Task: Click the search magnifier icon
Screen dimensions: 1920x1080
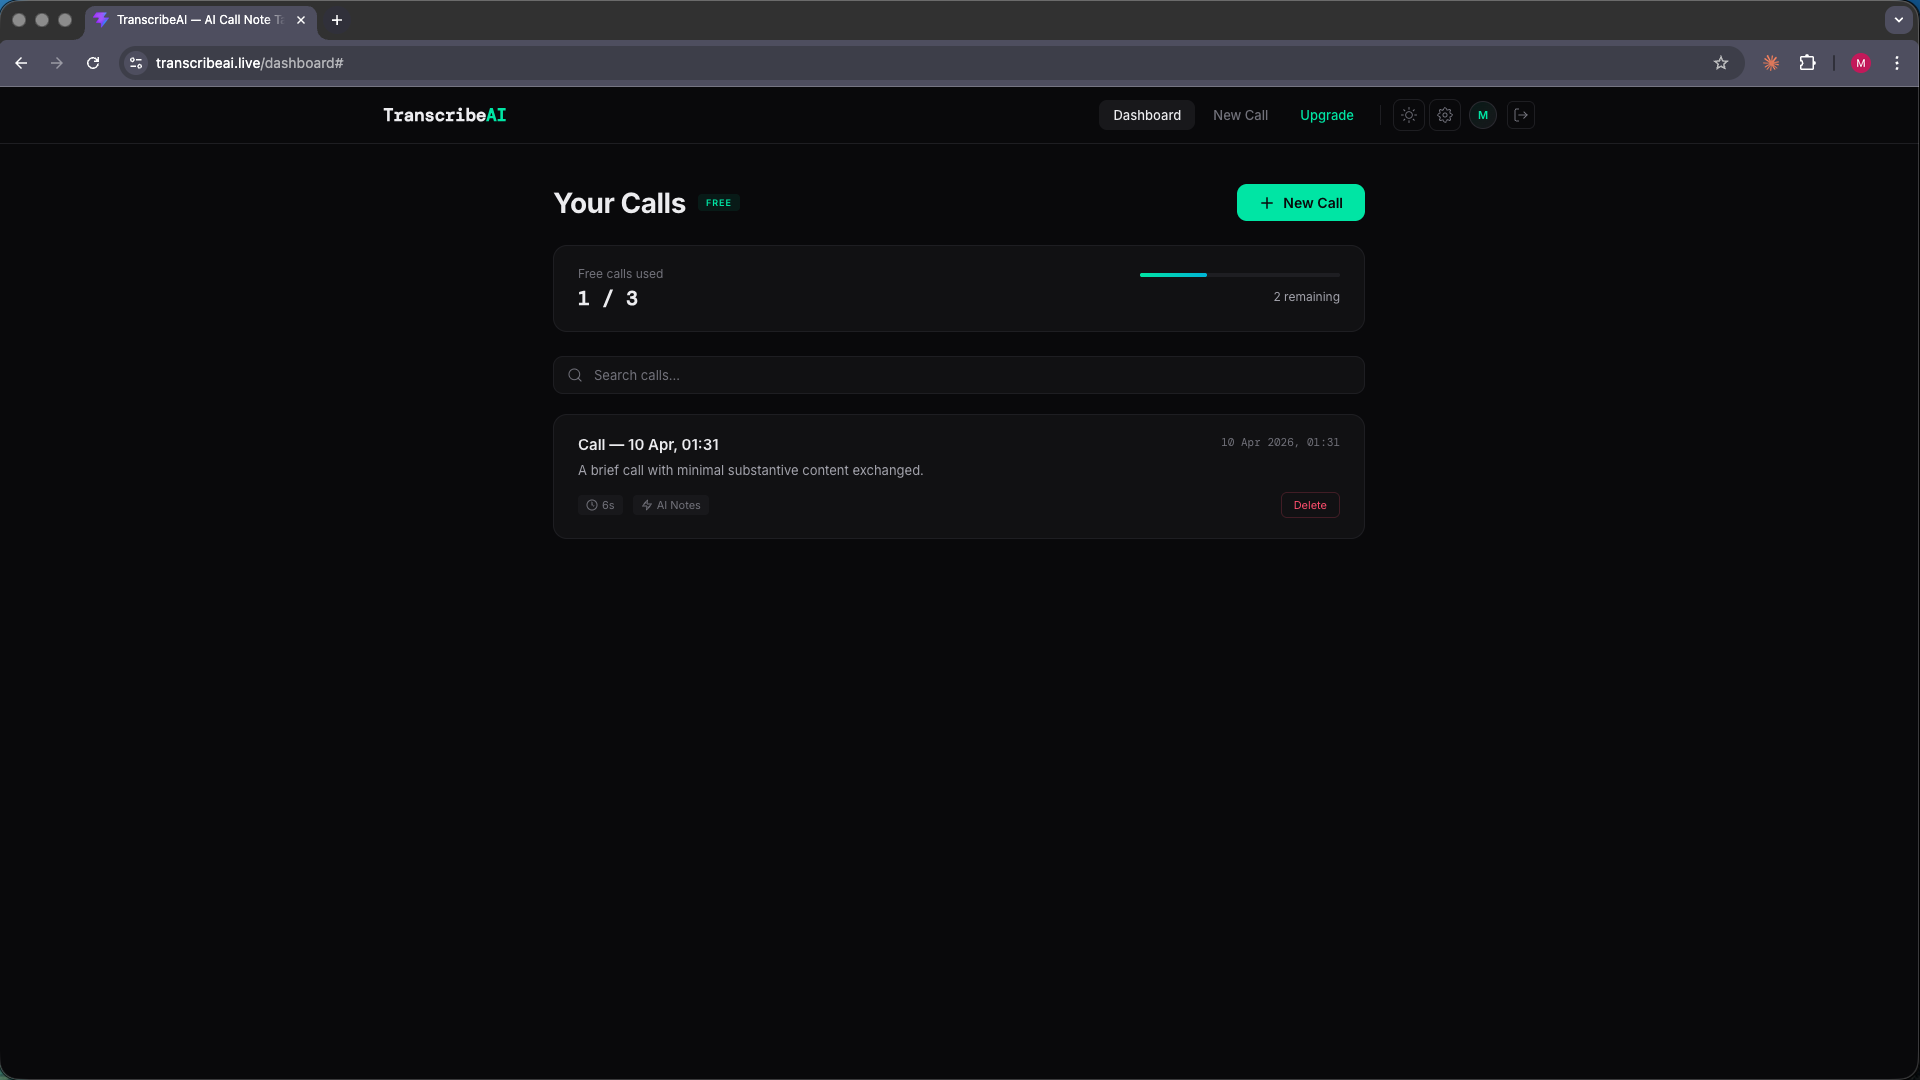Action: pyautogui.click(x=575, y=375)
